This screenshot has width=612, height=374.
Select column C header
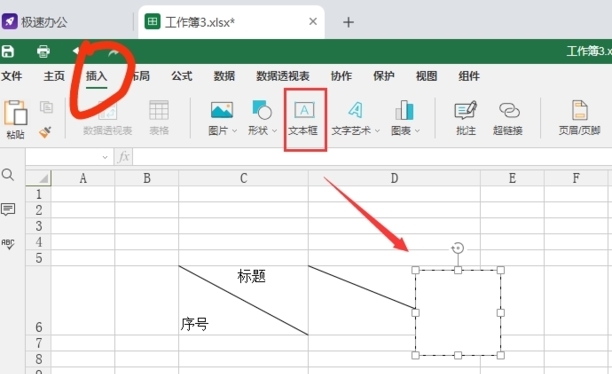tap(244, 178)
